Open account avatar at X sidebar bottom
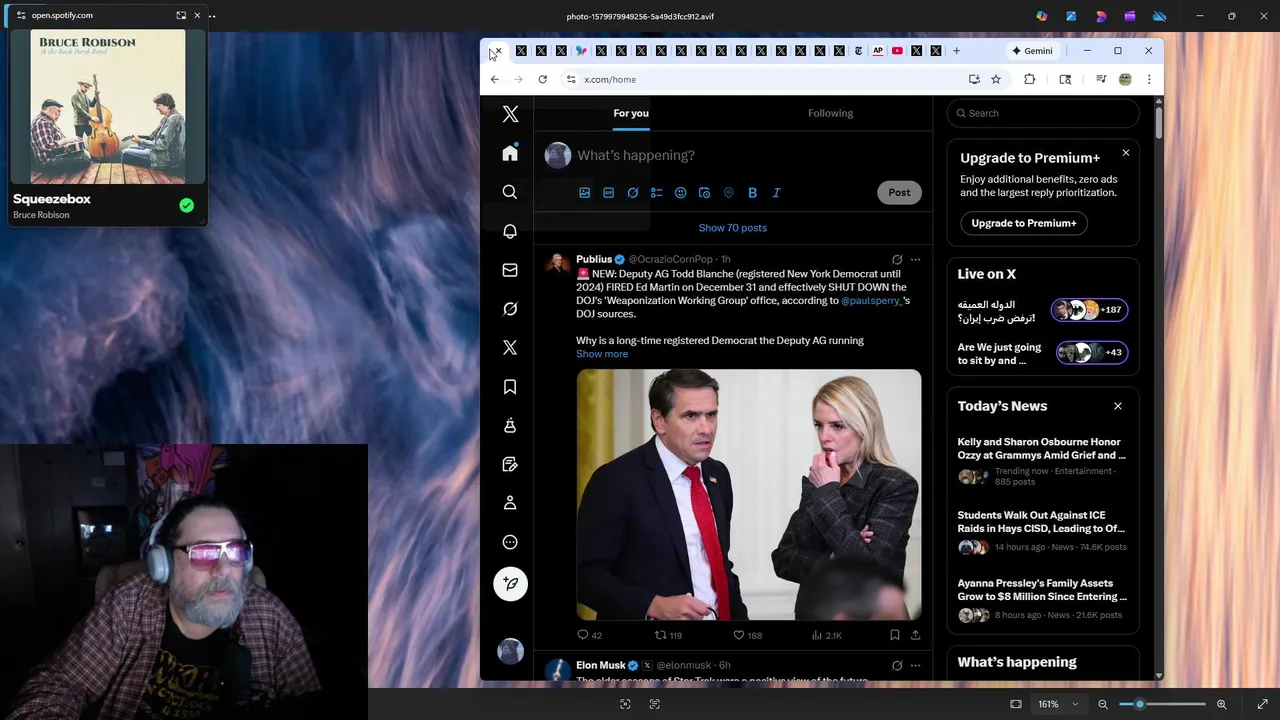Image resolution: width=1280 pixels, height=720 pixels. pos(510,651)
